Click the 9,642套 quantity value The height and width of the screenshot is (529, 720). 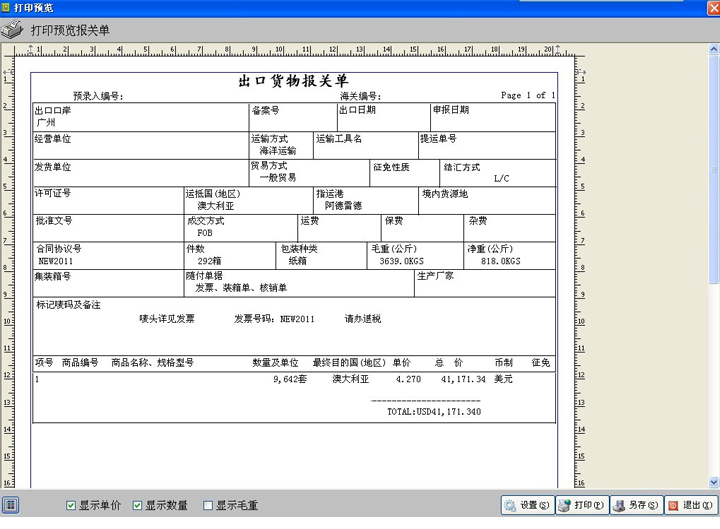click(x=290, y=379)
